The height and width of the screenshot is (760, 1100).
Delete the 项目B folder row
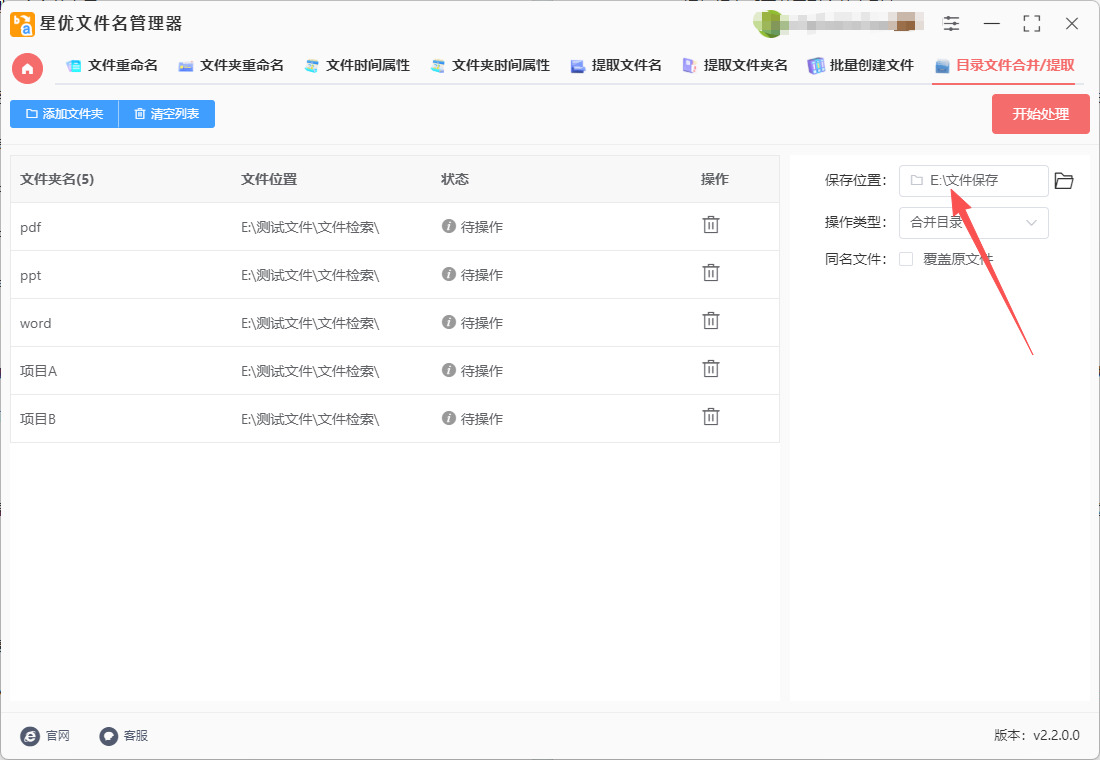click(710, 417)
